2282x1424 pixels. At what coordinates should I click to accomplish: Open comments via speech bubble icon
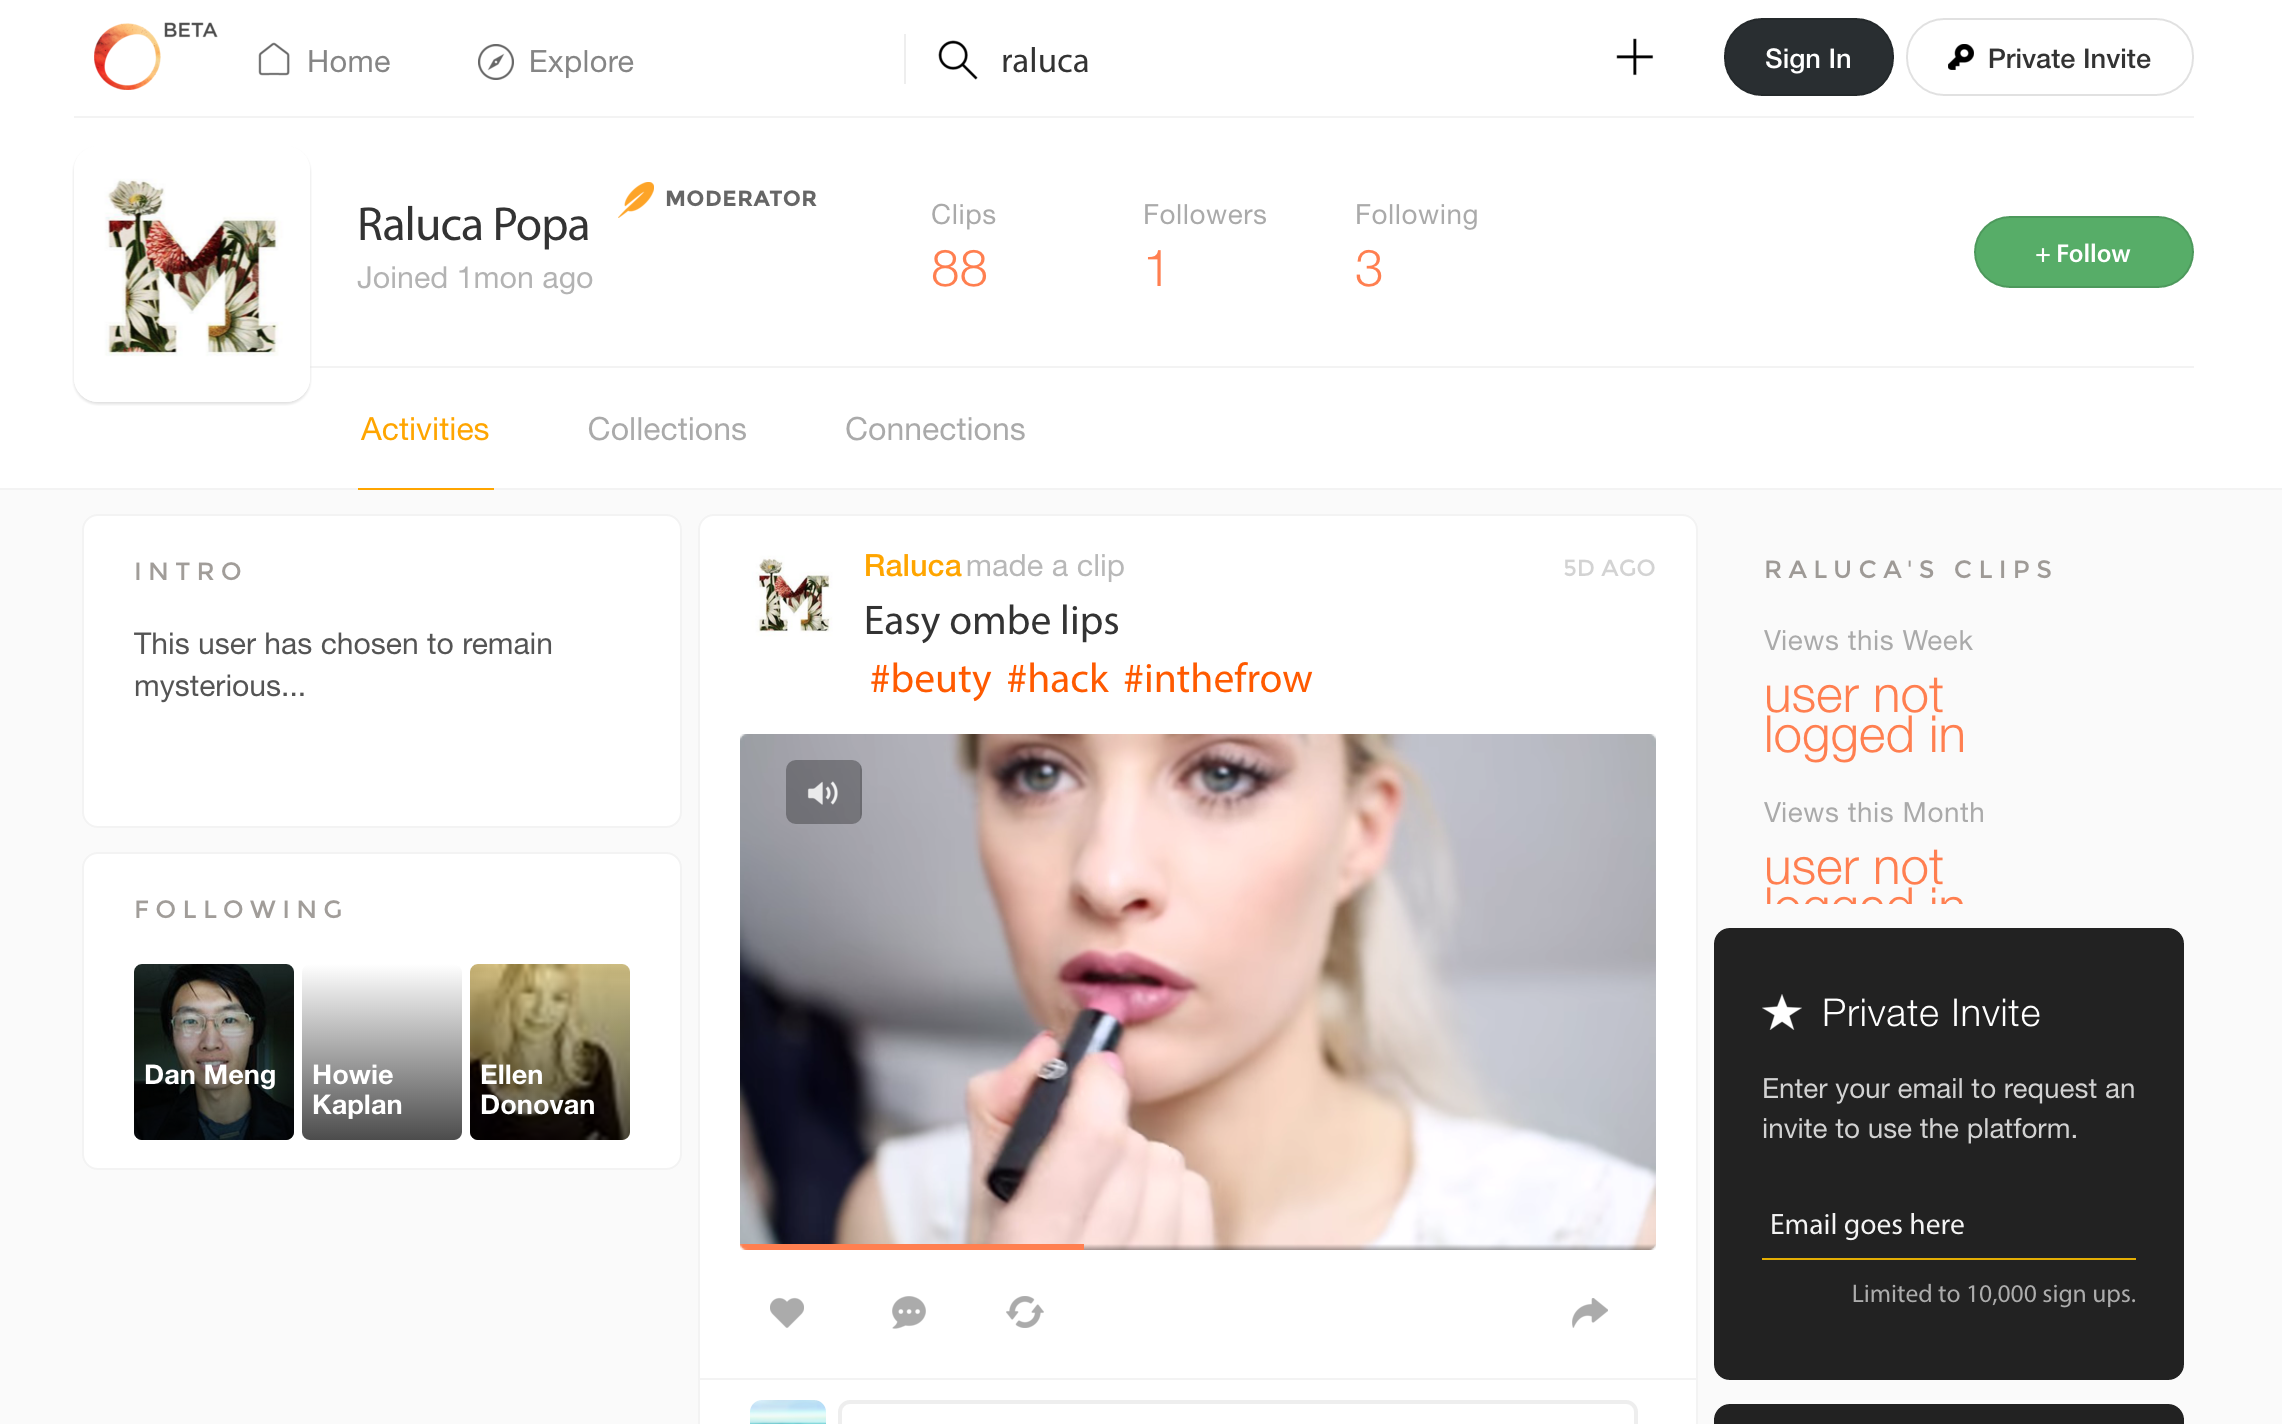908,1312
